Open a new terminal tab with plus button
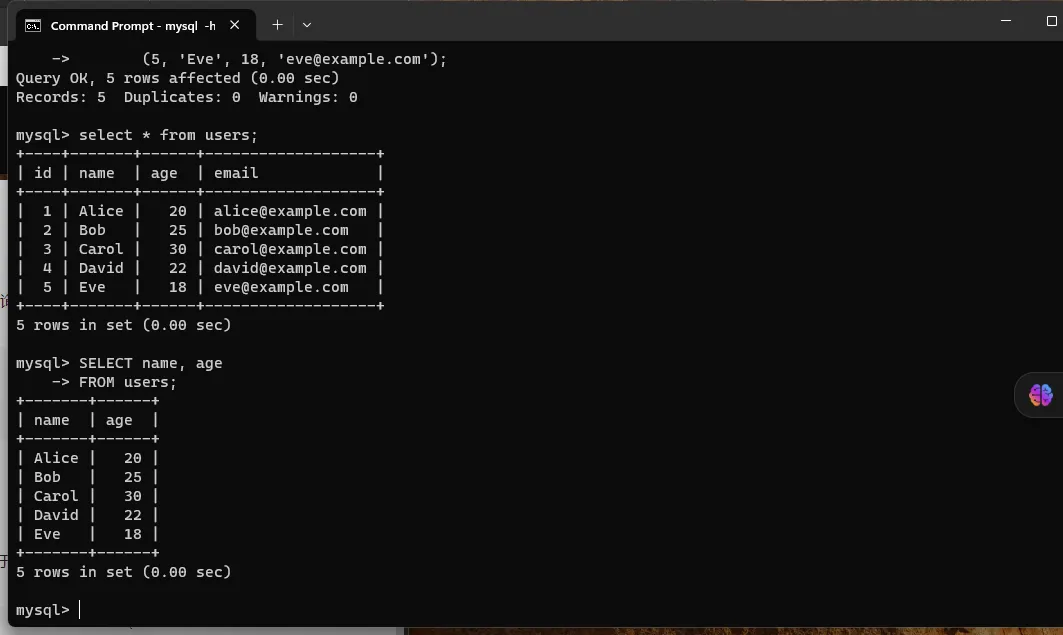1063x635 pixels. pos(277,25)
